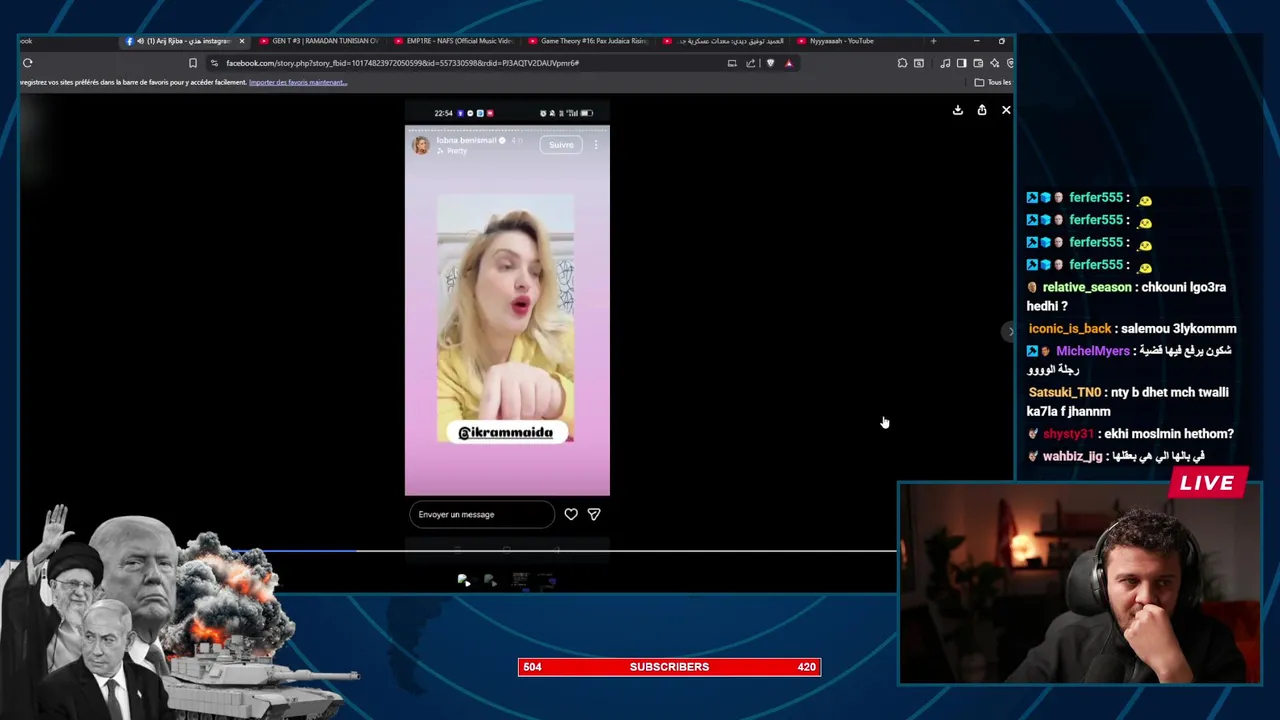Close the Arij Rjiba Facebook tab

click(x=242, y=41)
